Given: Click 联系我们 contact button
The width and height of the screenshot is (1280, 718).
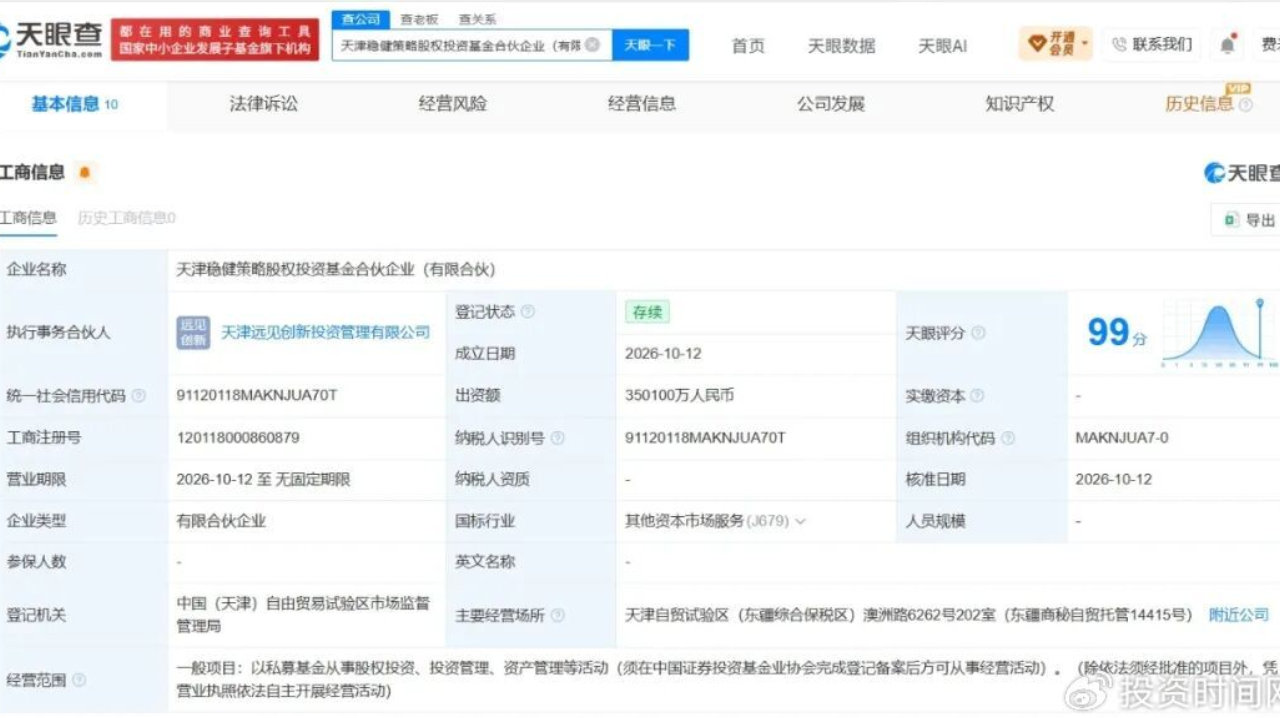Looking at the screenshot, I should (1153, 44).
